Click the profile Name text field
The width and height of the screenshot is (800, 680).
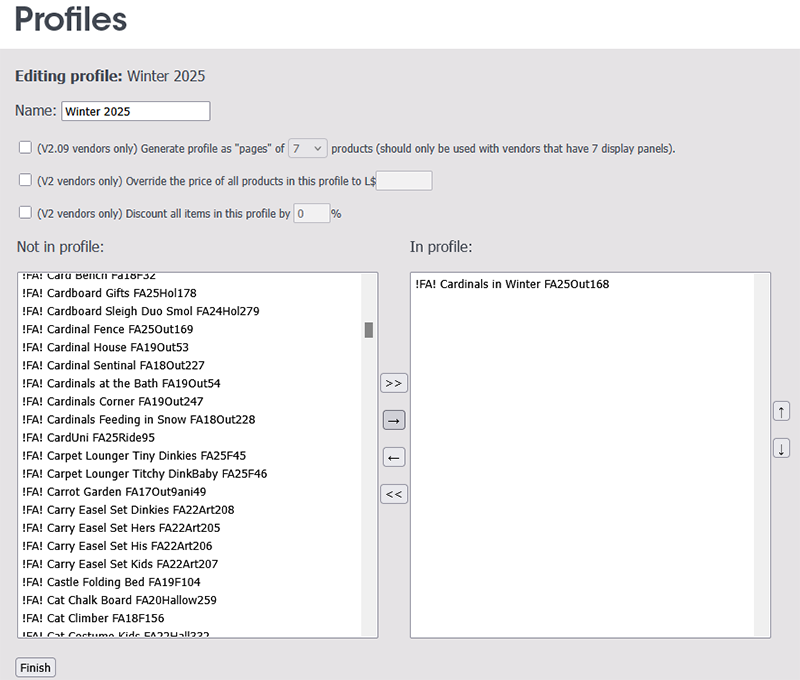pyautogui.click(x=135, y=111)
